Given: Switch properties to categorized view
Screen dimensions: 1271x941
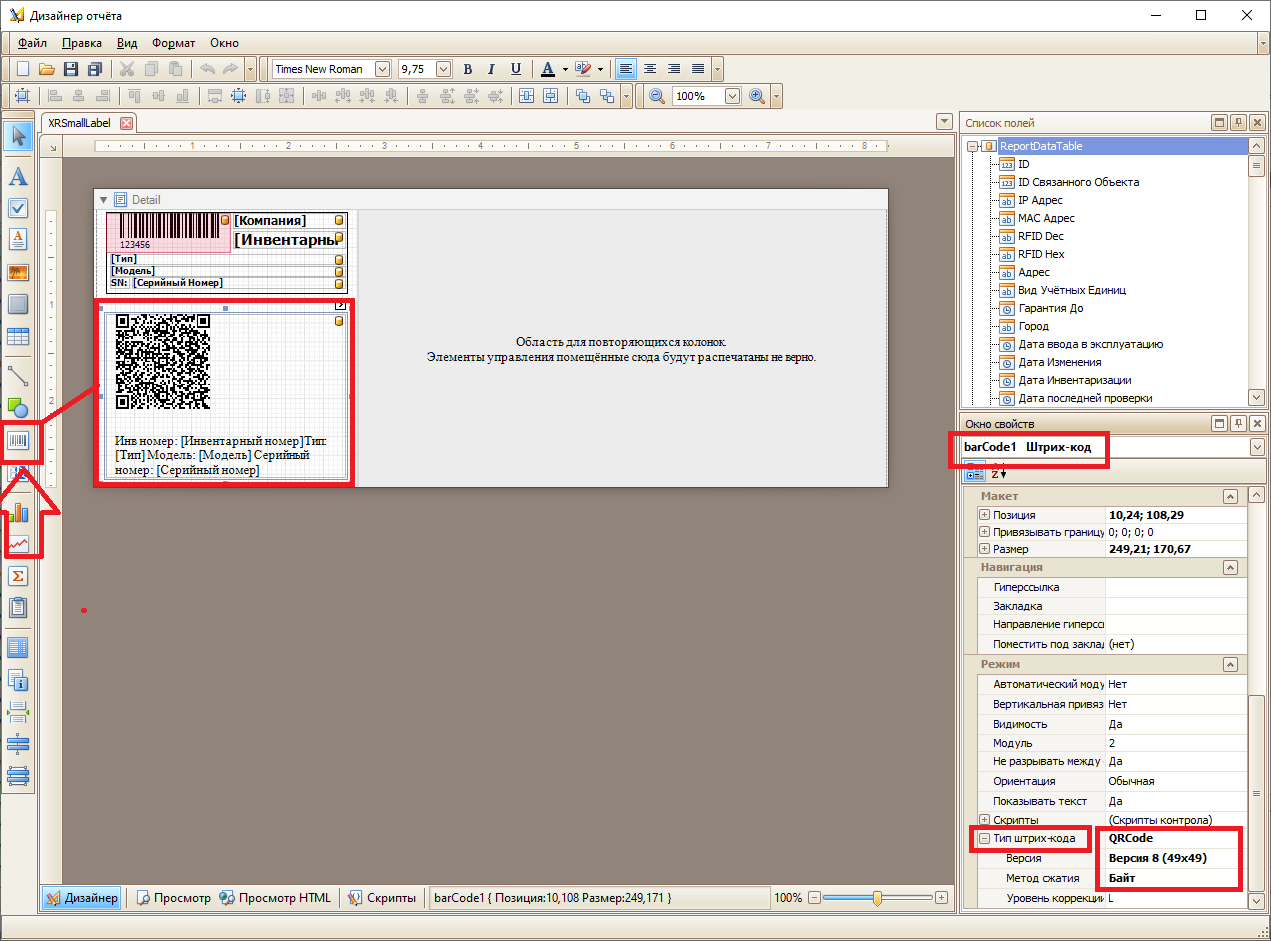Looking at the screenshot, I should [974, 474].
